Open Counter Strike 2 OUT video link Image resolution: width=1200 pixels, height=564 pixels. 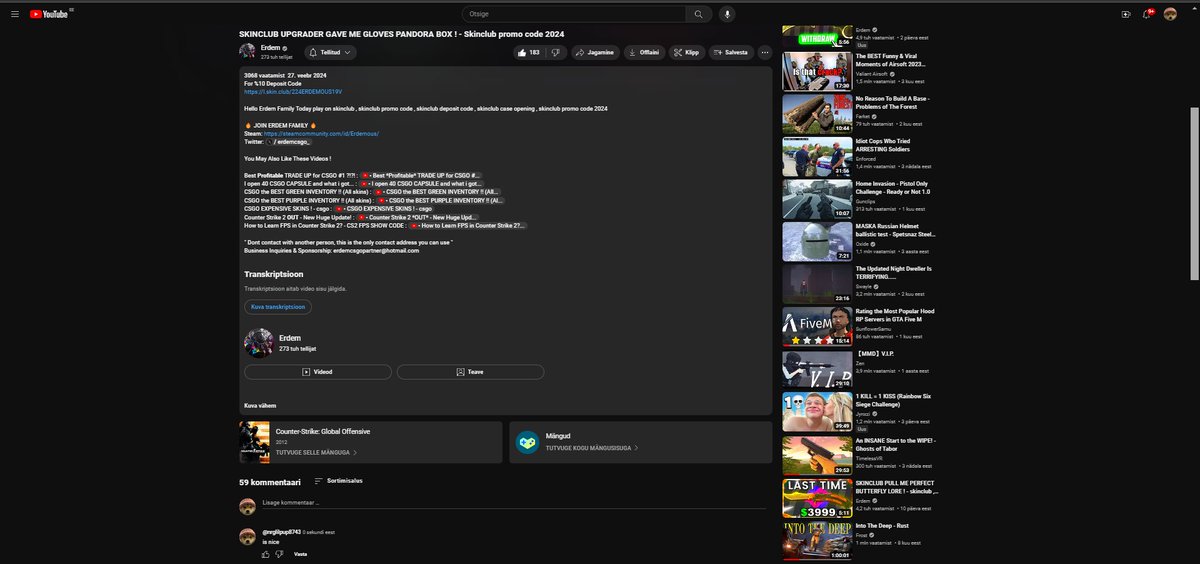coord(416,217)
